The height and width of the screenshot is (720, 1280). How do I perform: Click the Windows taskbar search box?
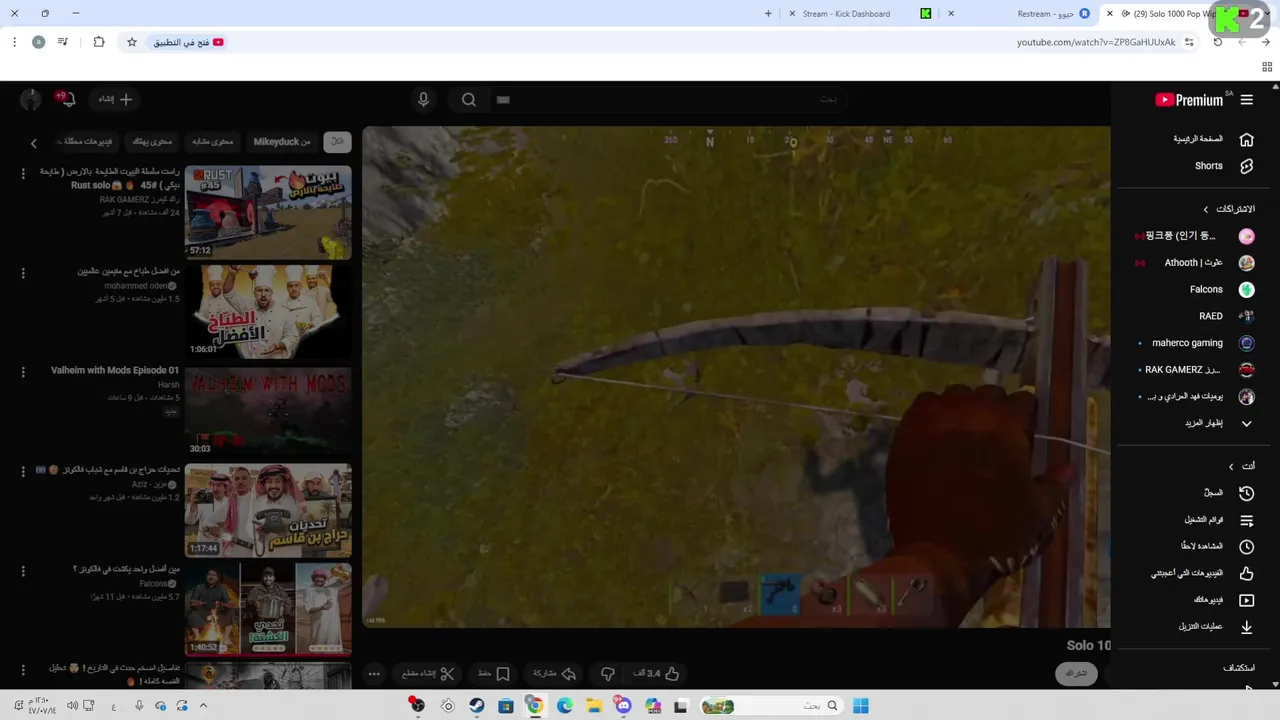click(770, 706)
